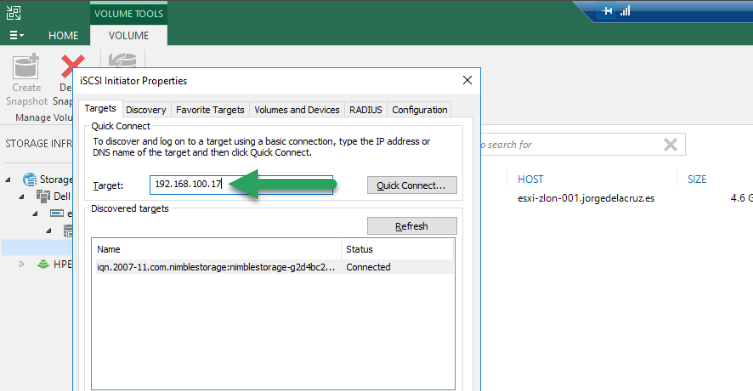753x391 pixels.
Task: Collapse the Storage tree node
Action: point(8,180)
